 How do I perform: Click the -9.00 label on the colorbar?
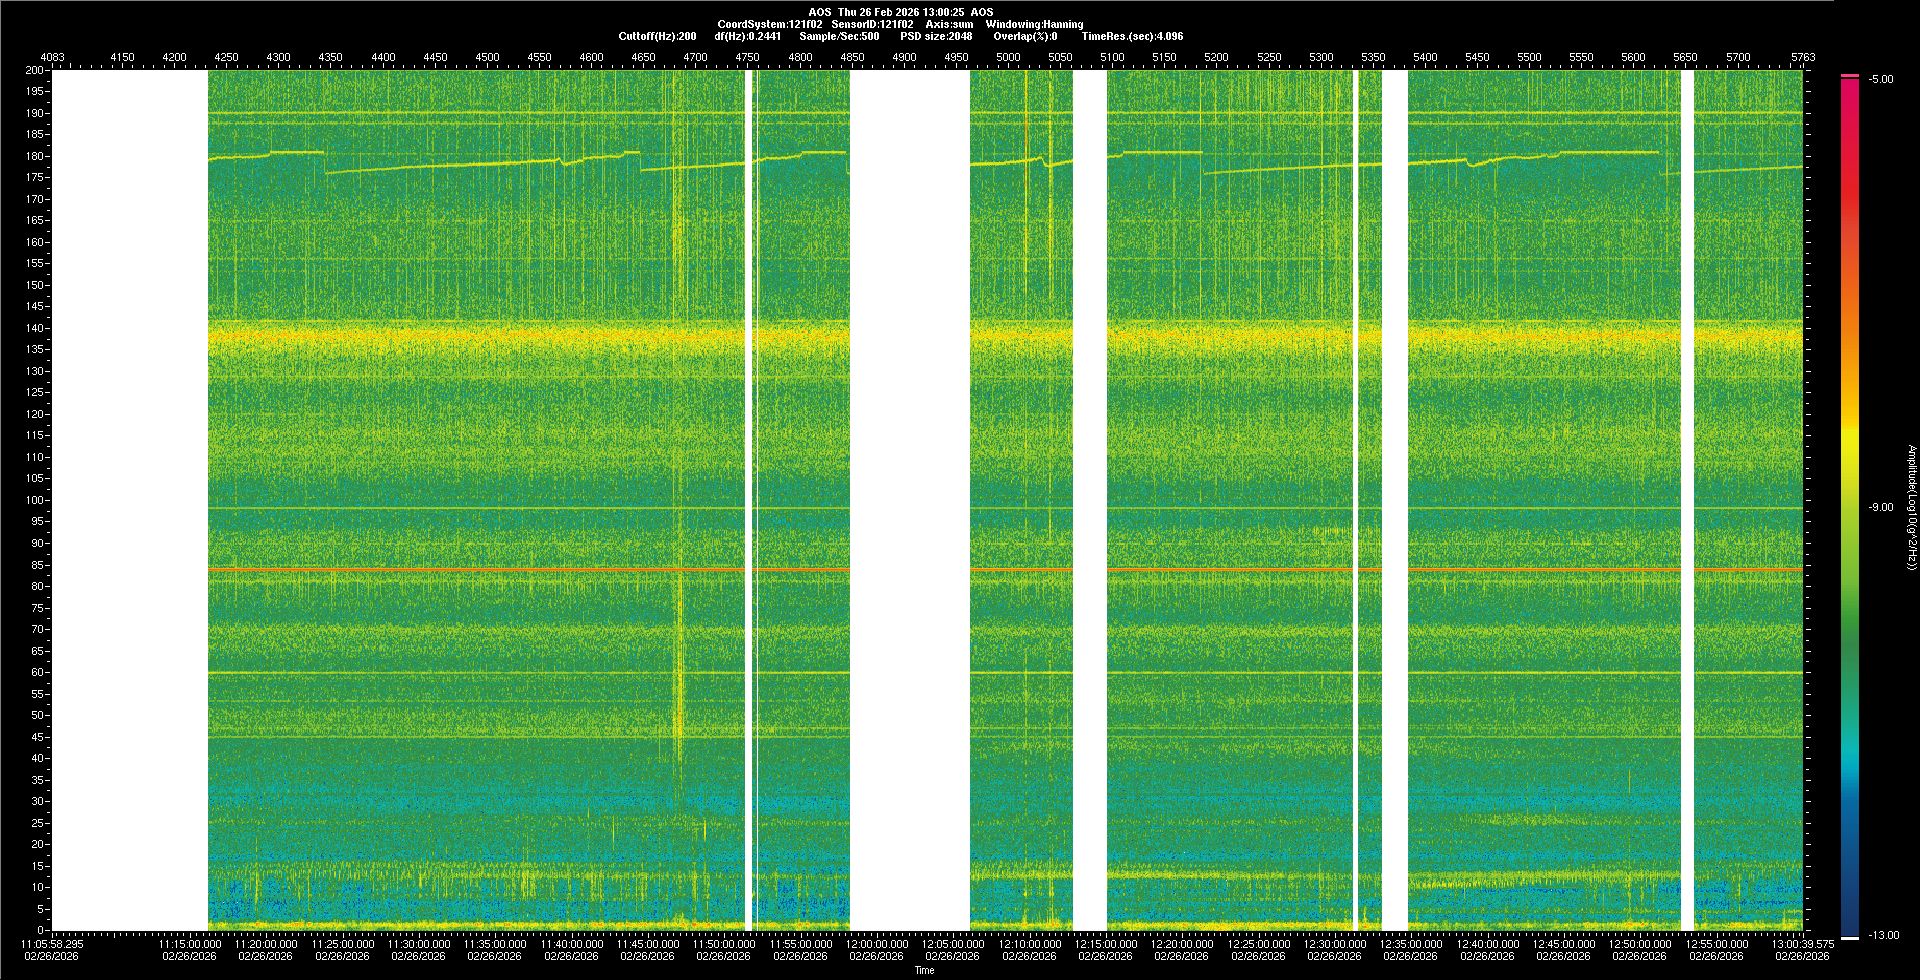click(x=1881, y=508)
